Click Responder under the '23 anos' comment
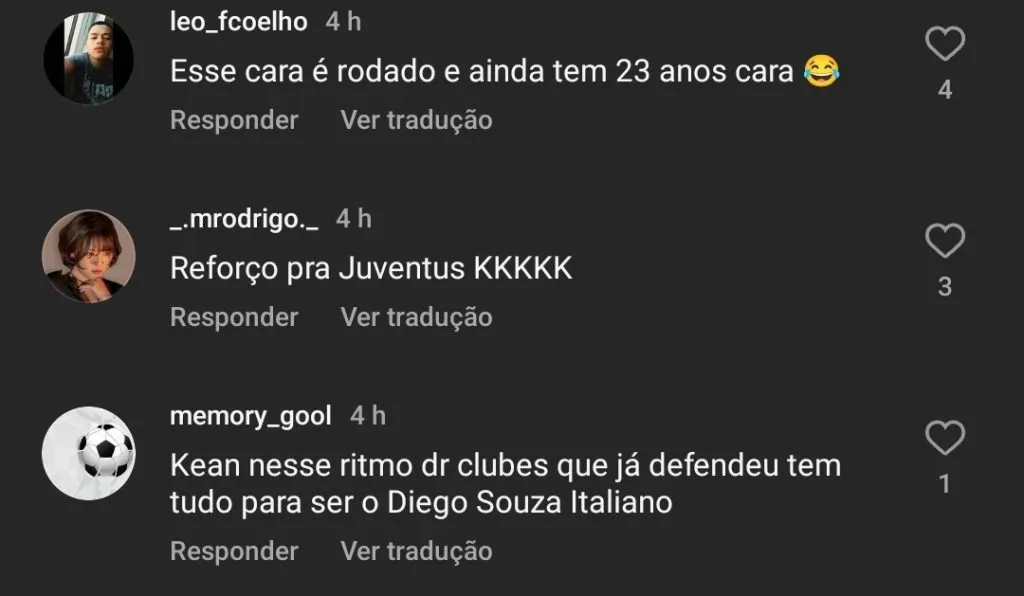Screen dimensions: 1024x596 [x=234, y=120]
